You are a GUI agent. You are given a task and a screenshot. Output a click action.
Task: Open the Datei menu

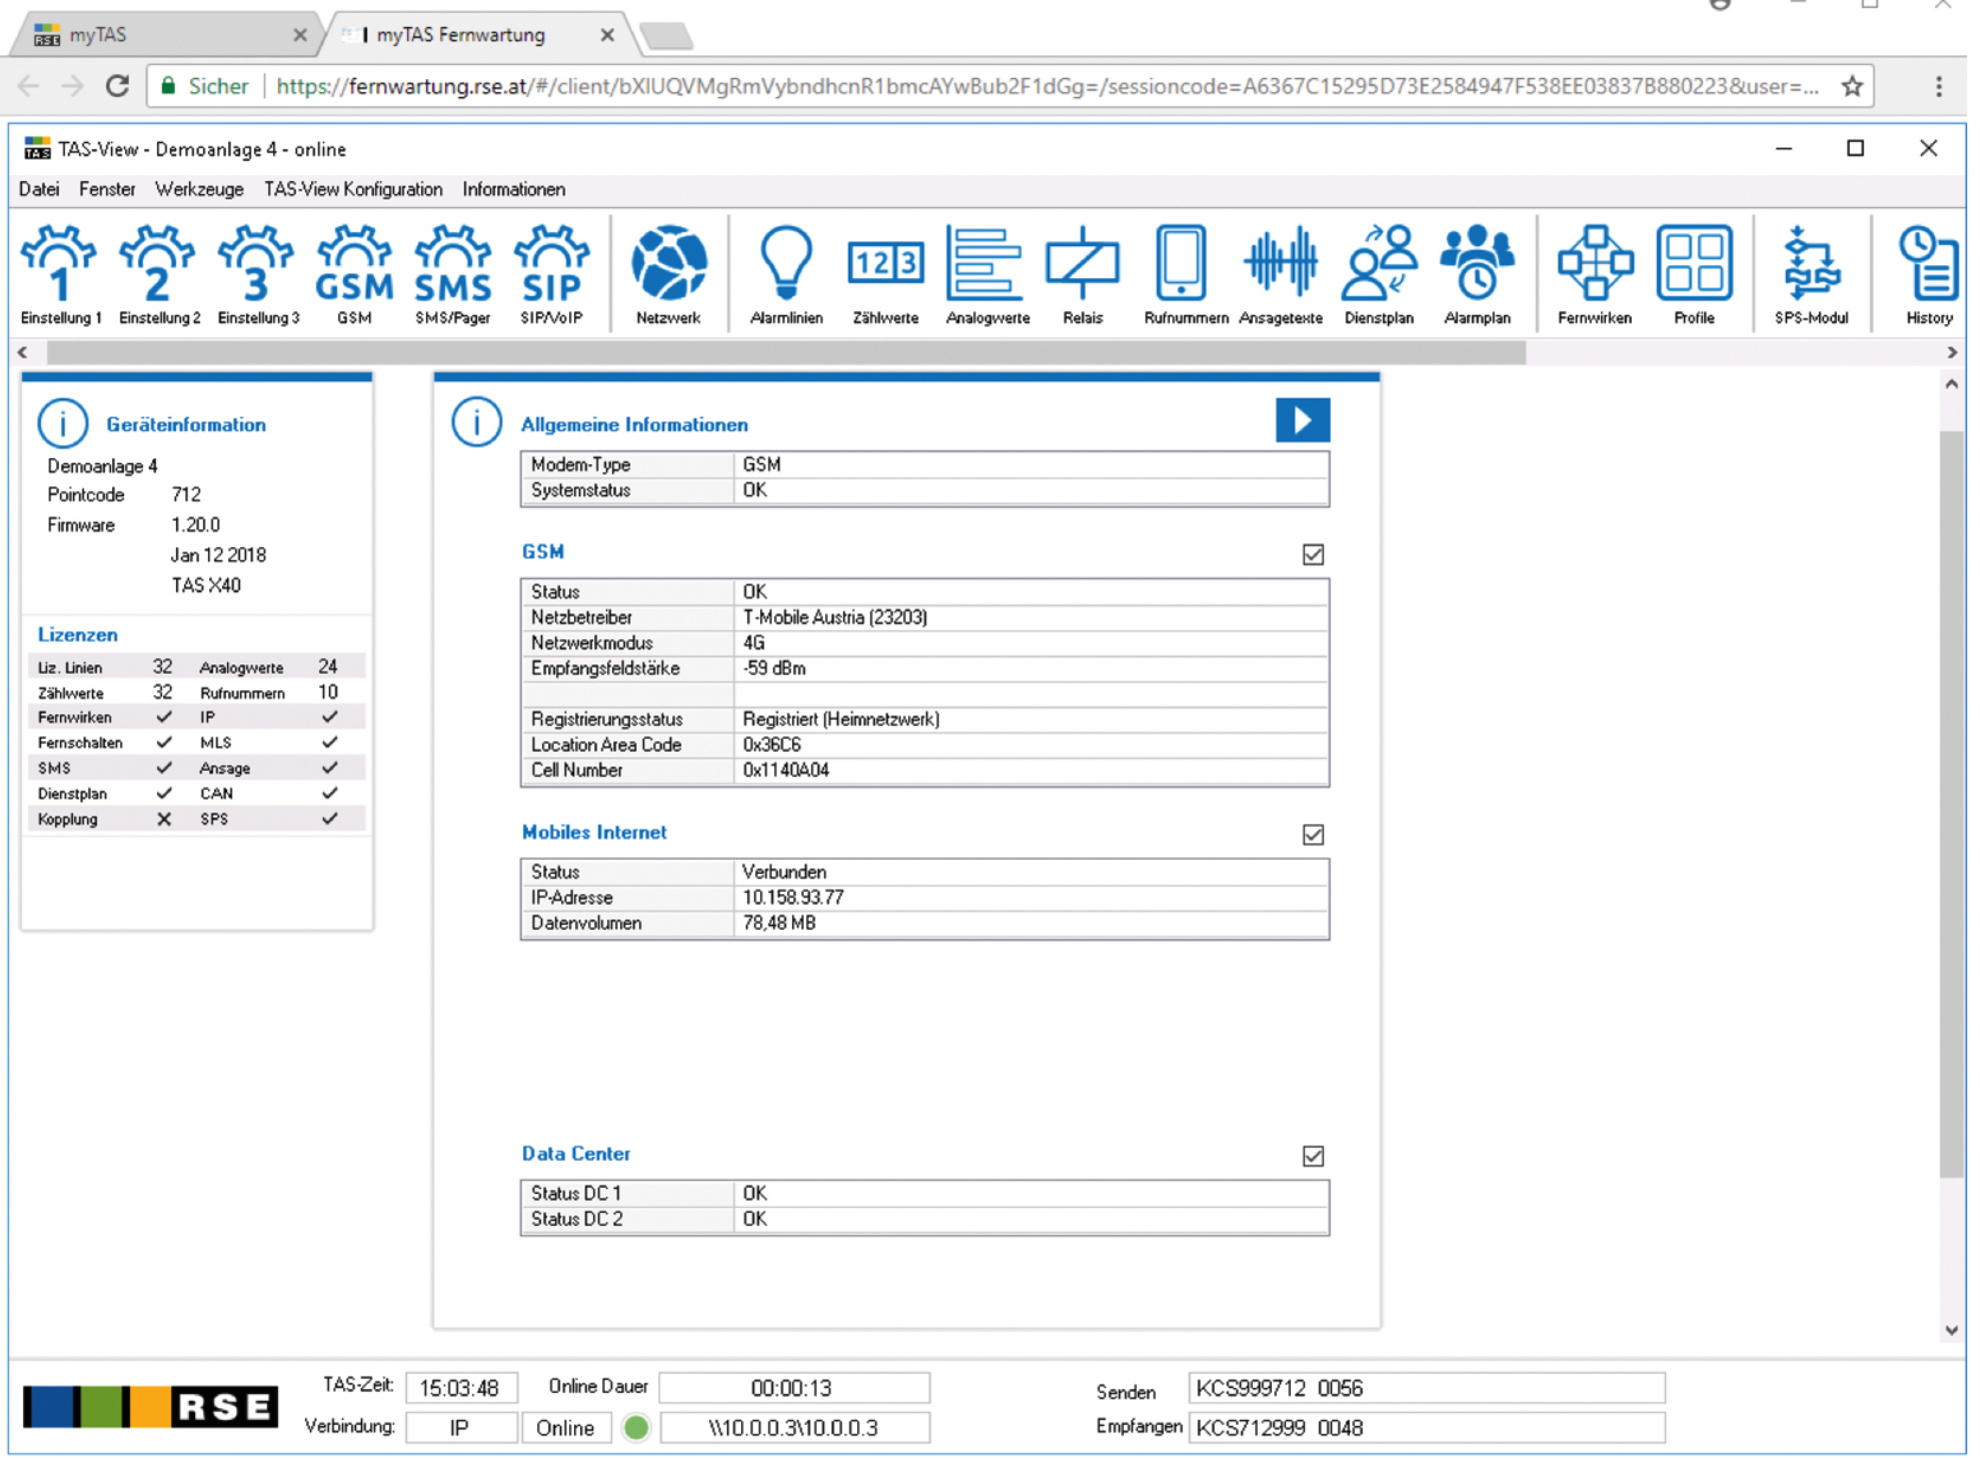[x=39, y=189]
